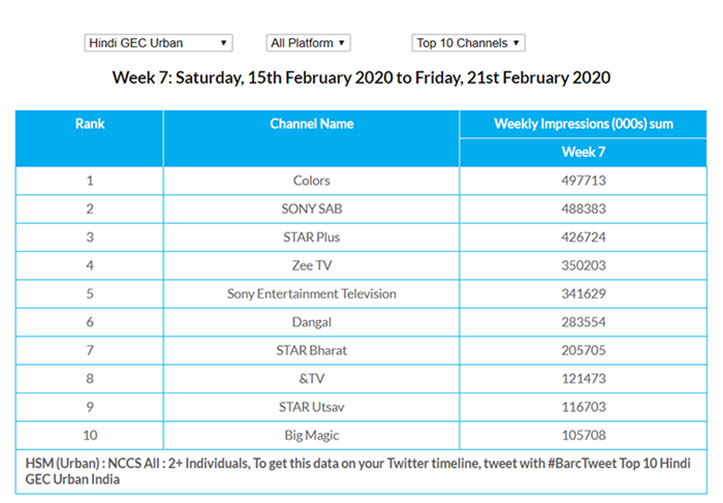The width and height of the screenshot is (723, 503).
Task: Click the Rank column header
Action: tap(90, 124)
